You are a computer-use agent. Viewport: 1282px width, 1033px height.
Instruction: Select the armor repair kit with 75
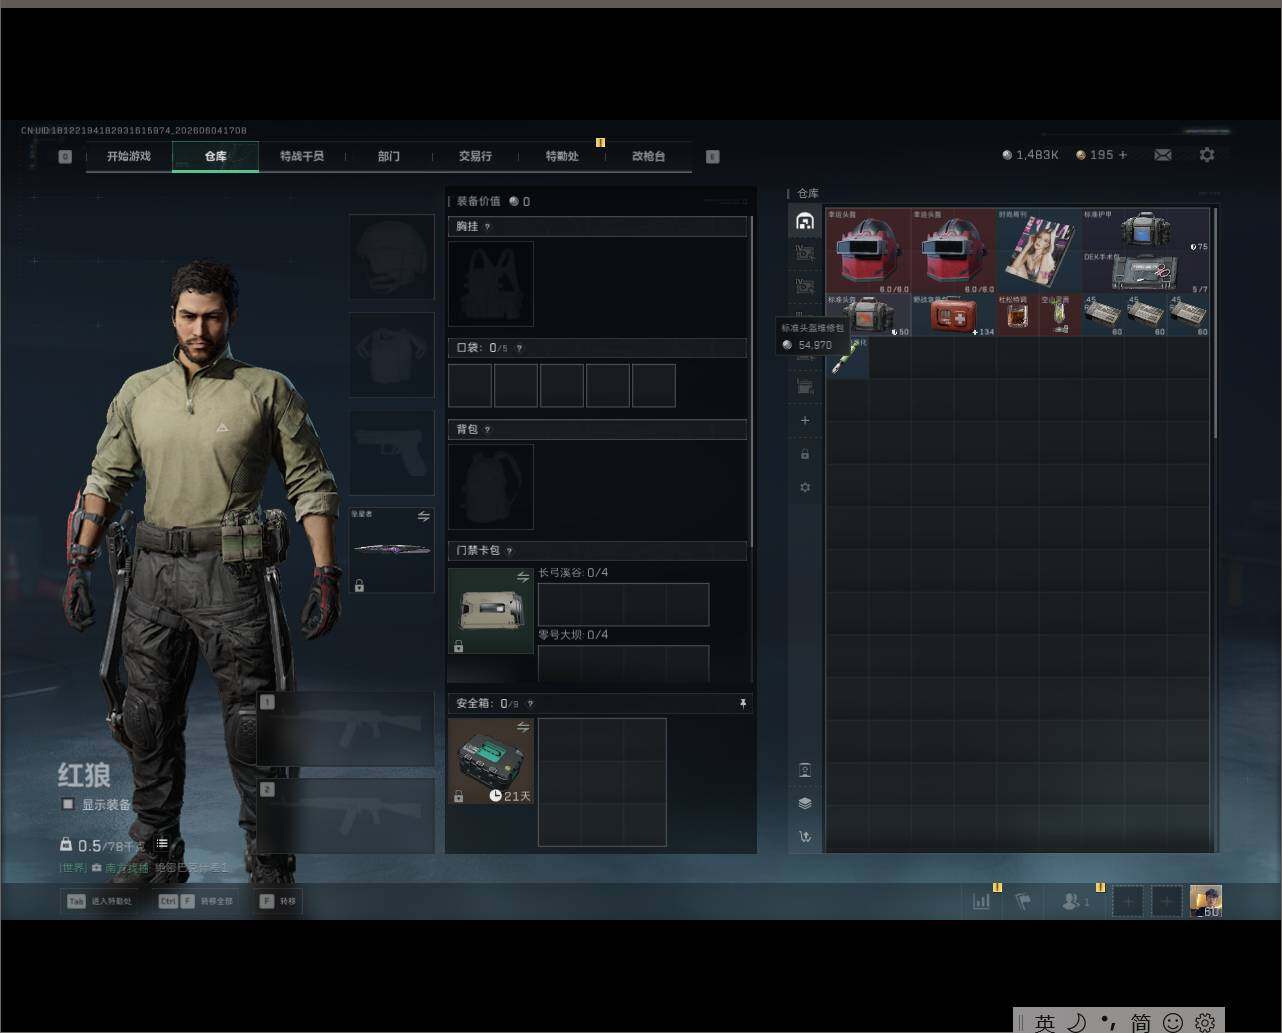tap(1147, 229)
